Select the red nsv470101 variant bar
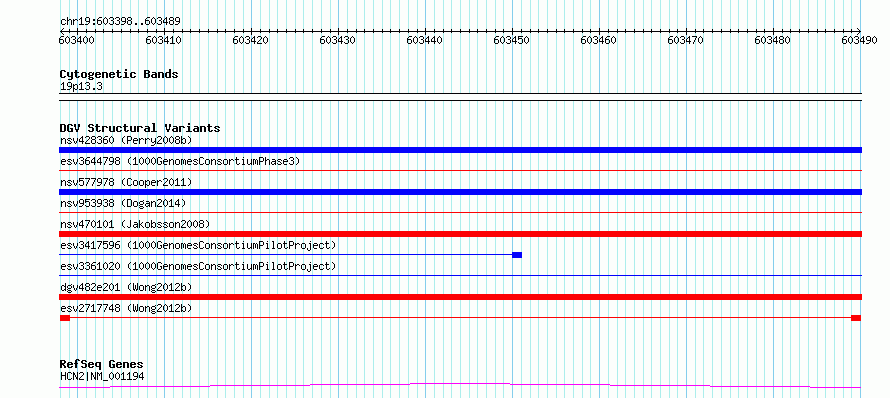Viewport: 890px width, 398px height. tap(460, 234)
